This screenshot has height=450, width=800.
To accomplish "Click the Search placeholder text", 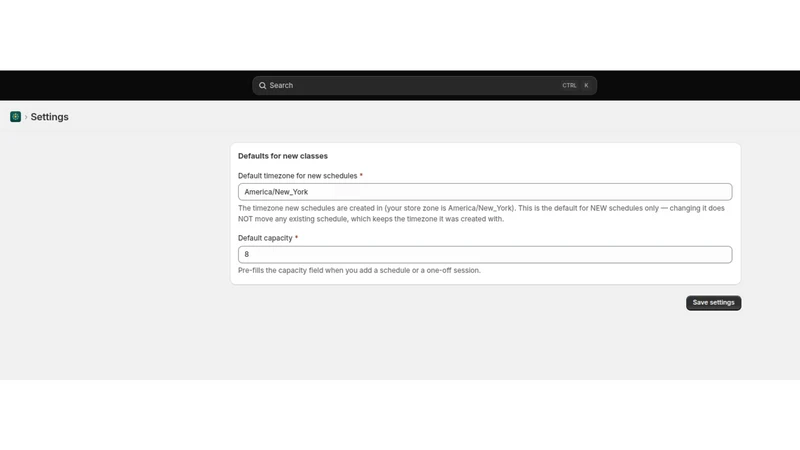I will point(281,86).
